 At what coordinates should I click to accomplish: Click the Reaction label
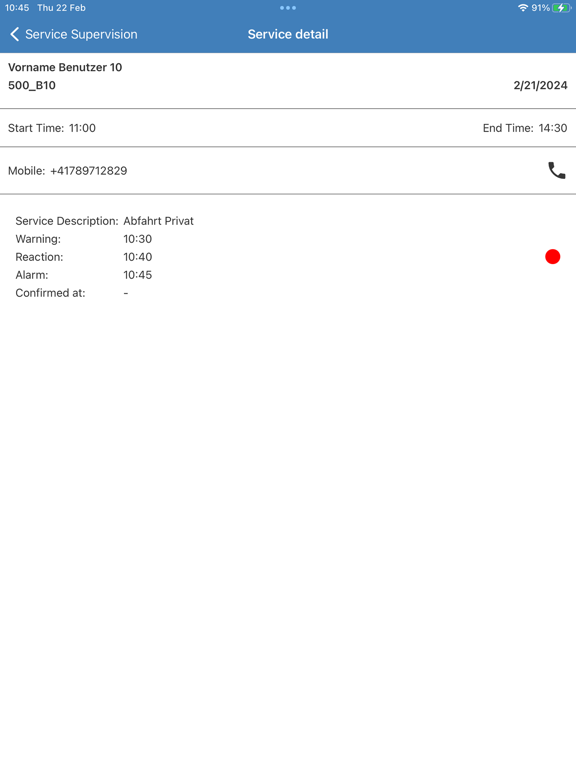pos(39,257)
